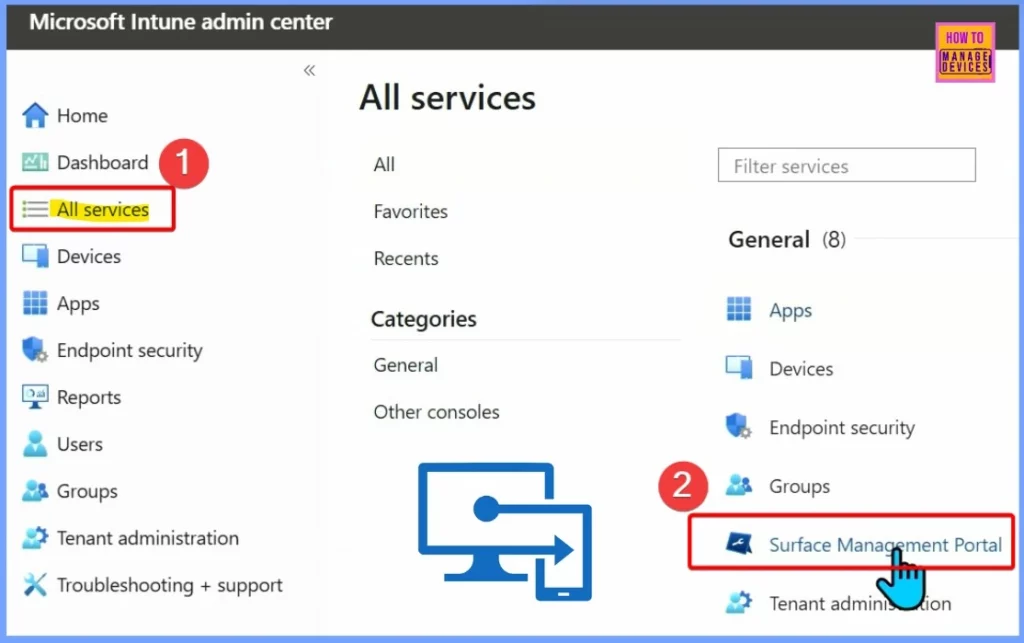Open the Devices link under General

point(801,369)
